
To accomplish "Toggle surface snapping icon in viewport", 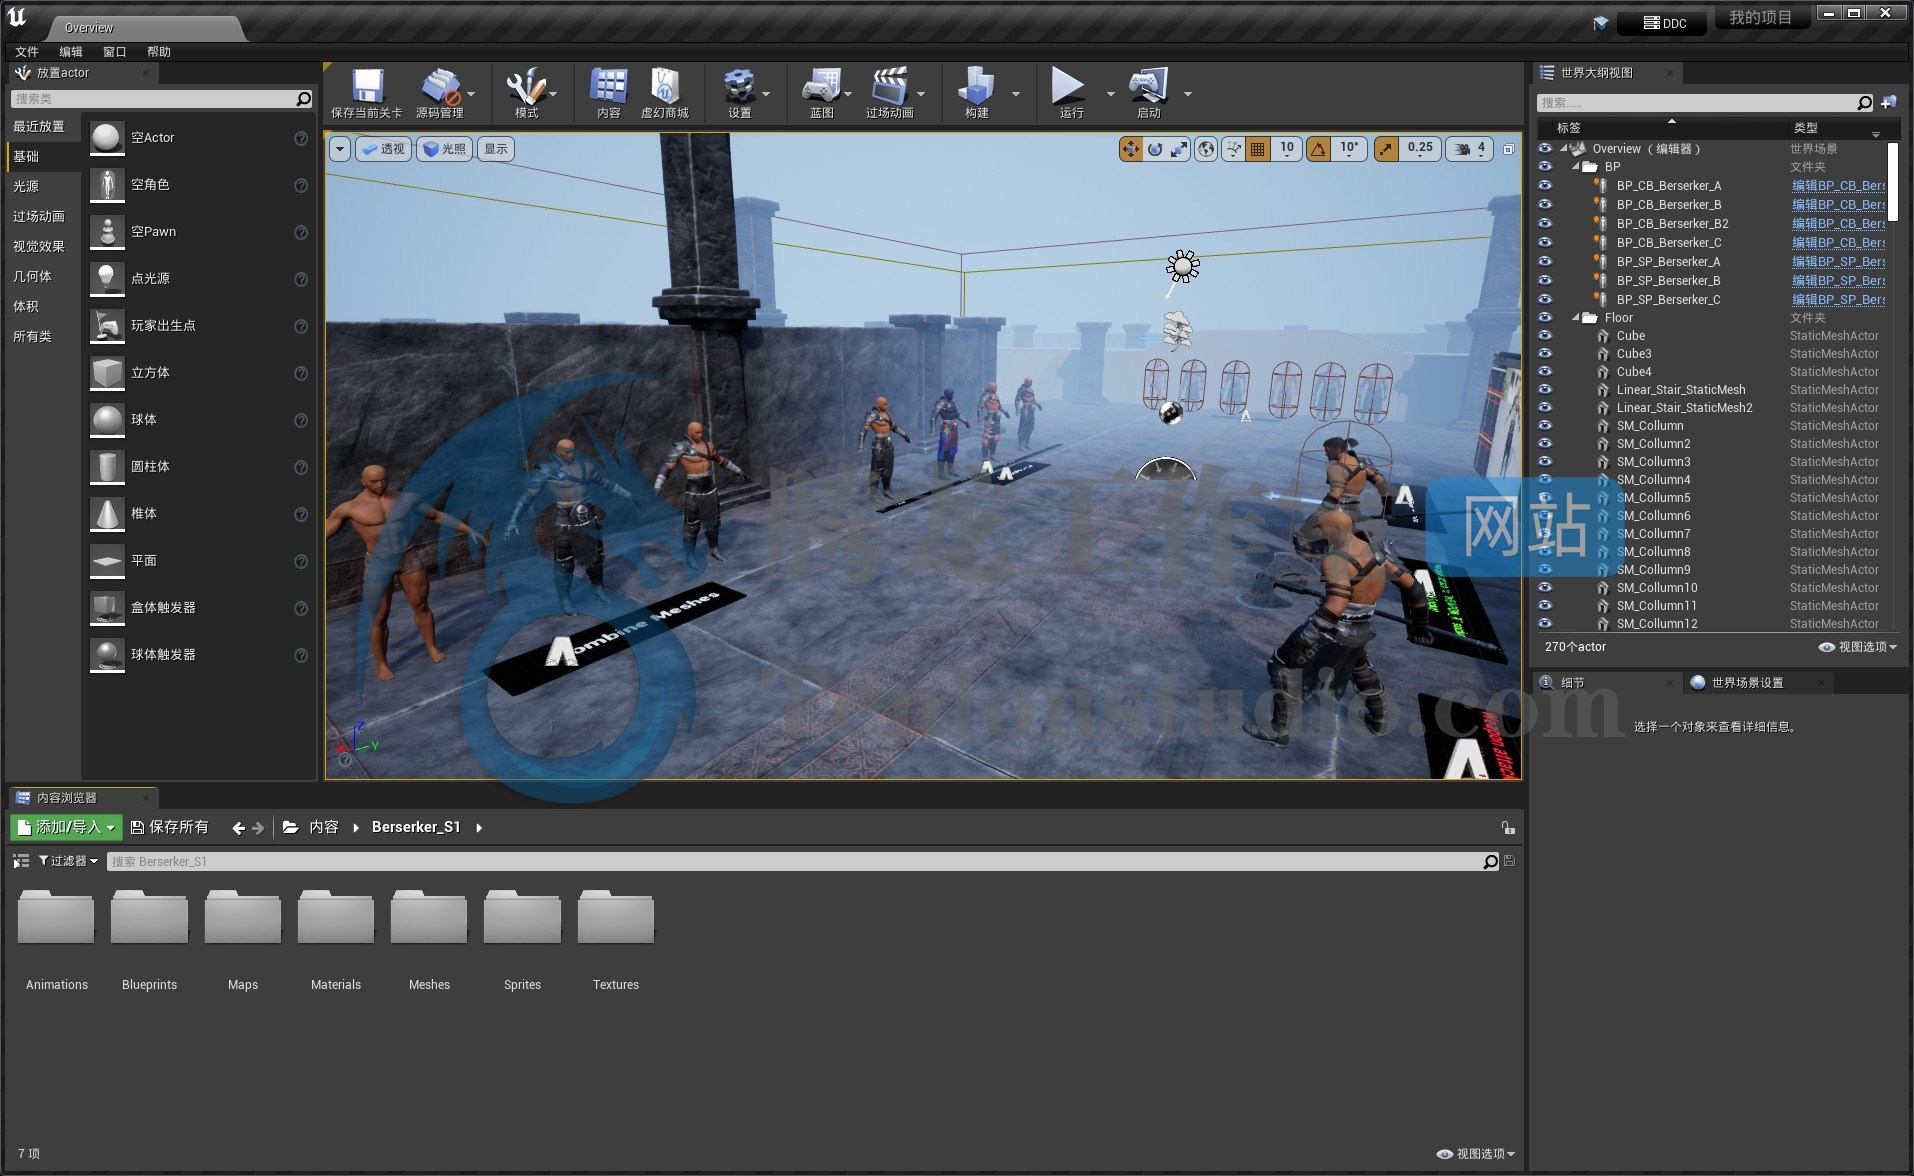I will 1234,149.
